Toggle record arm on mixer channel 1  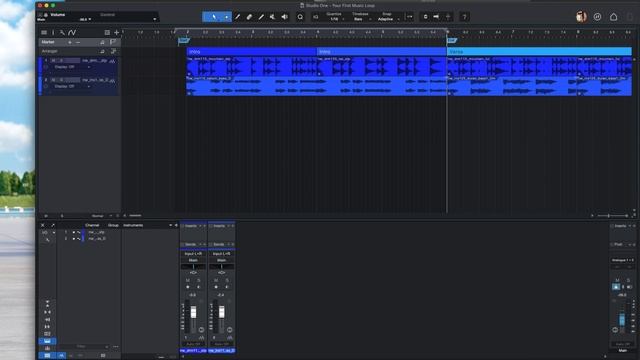(188, 287)
